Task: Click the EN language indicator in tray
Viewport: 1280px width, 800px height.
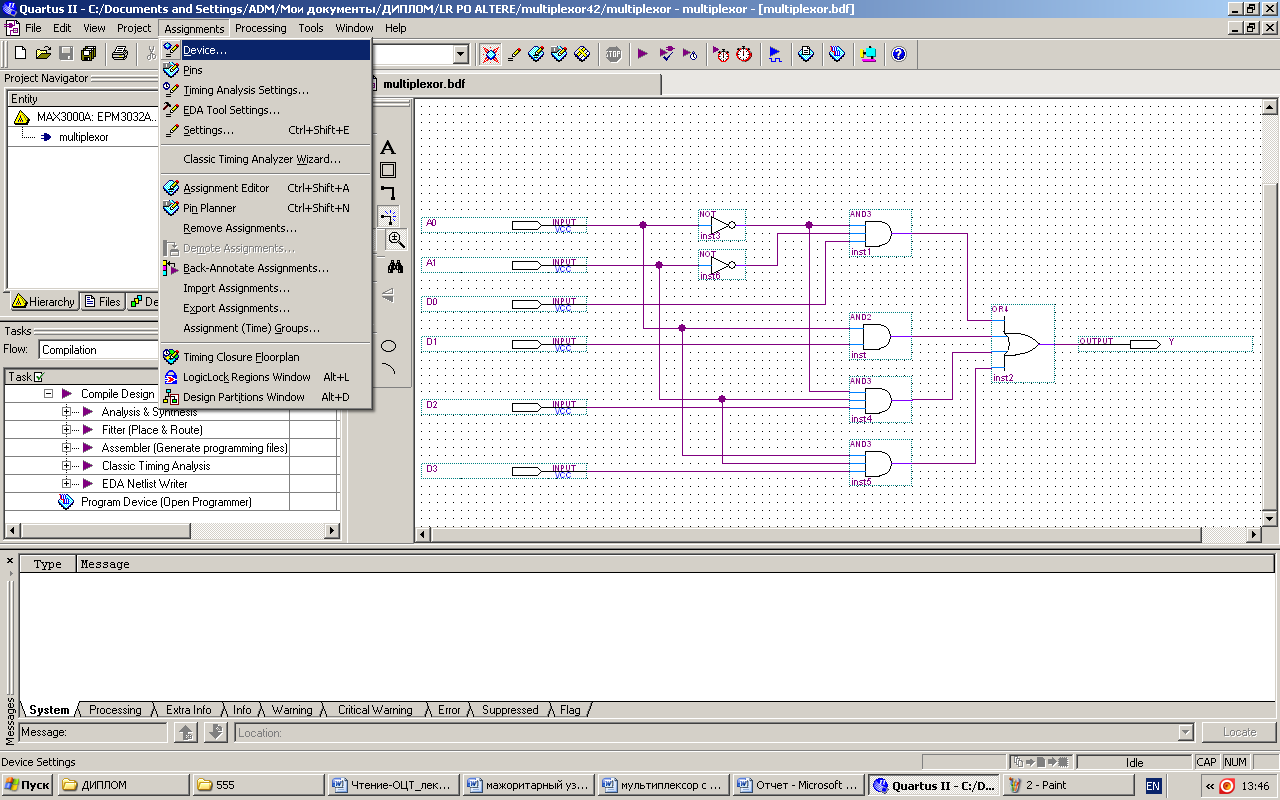Action: click(1153, 786)
